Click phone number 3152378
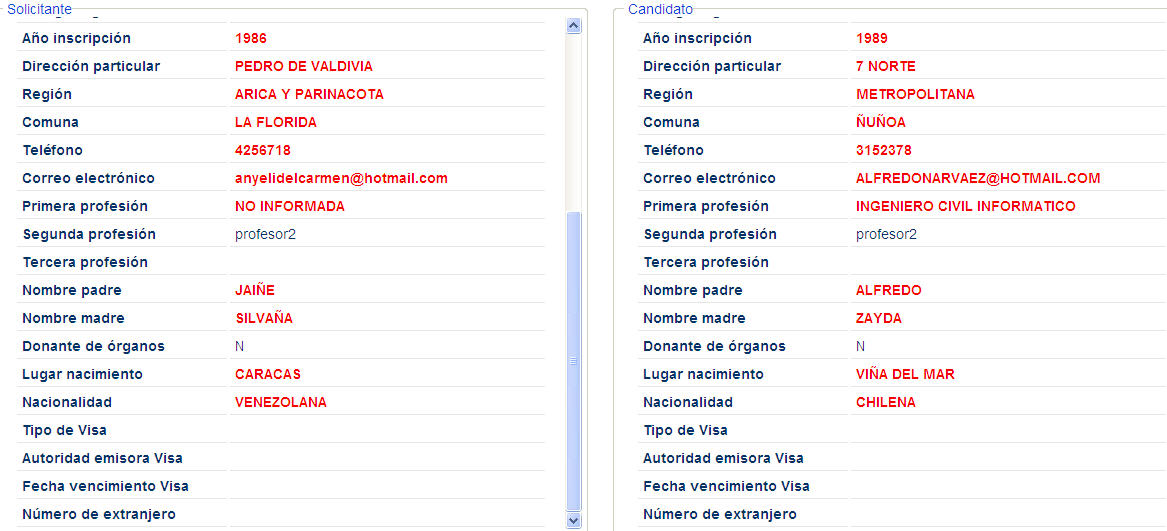The height and width of the screenshot is (531, 1167). (883, 150)
